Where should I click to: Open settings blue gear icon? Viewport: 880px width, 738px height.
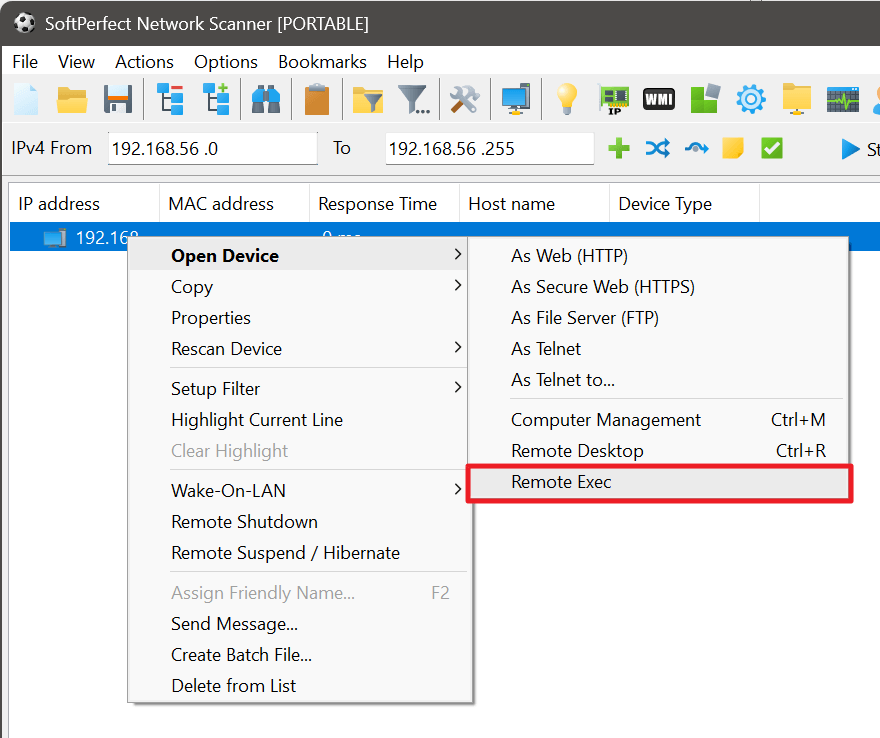[x=751, y=100]
